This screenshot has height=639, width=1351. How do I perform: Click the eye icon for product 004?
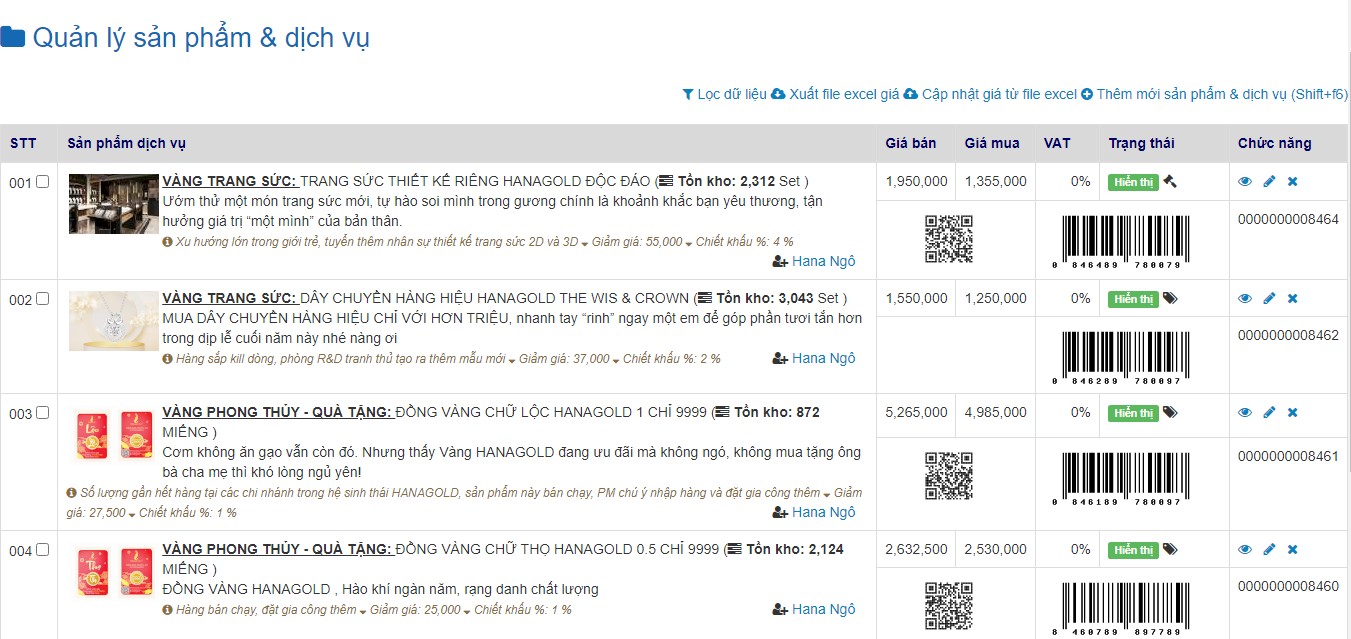pos(1245,550)
